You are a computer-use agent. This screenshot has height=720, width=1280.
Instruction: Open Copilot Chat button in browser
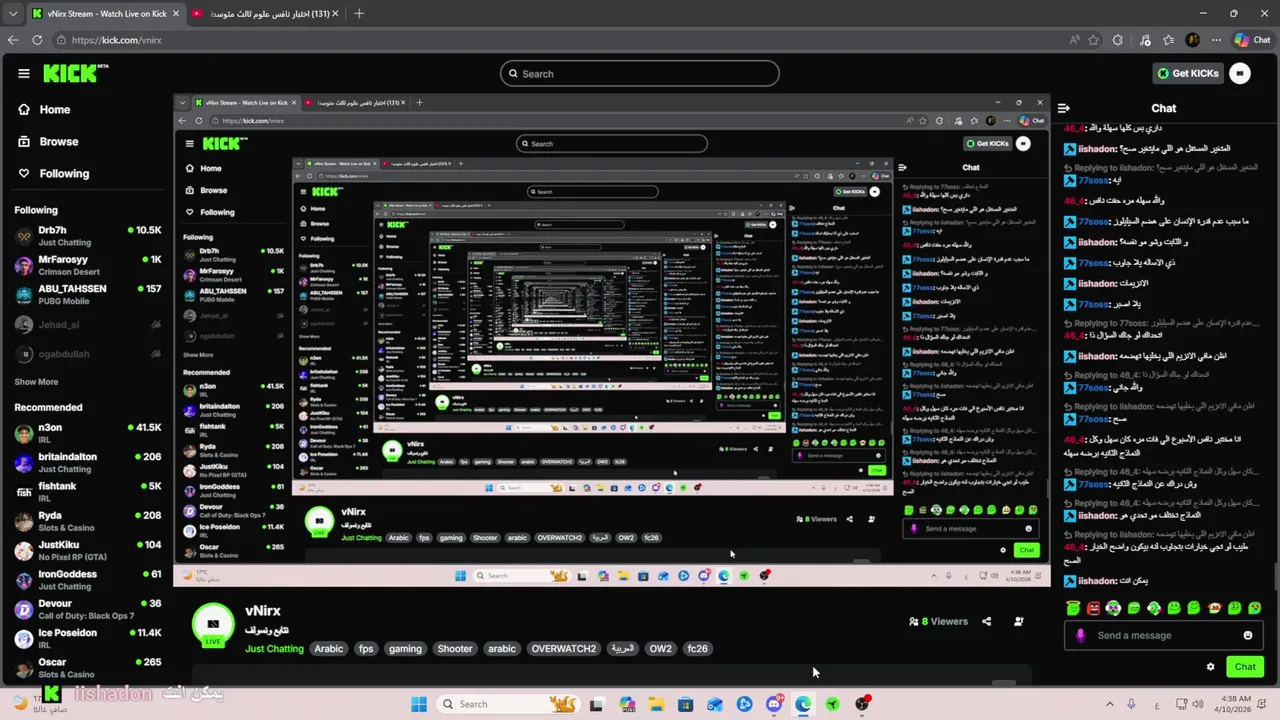1253,40
